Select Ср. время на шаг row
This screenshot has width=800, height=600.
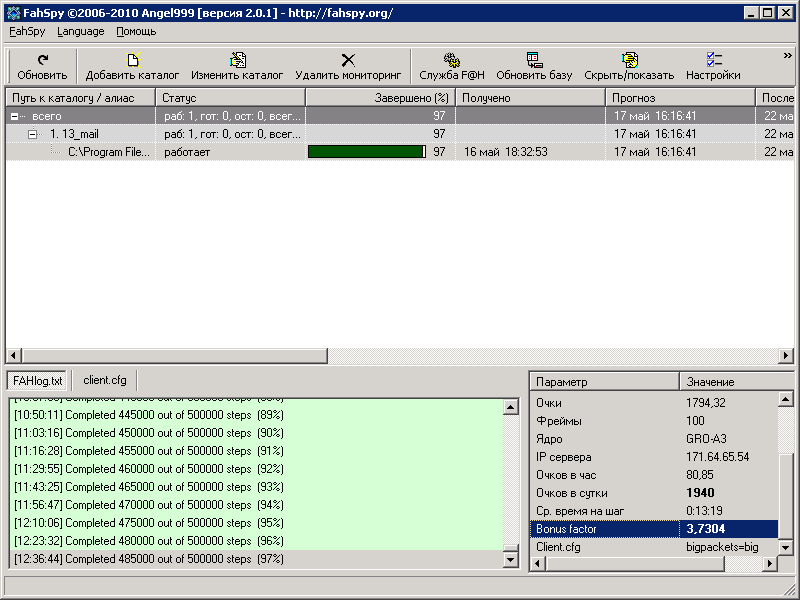tap(654, 511)
